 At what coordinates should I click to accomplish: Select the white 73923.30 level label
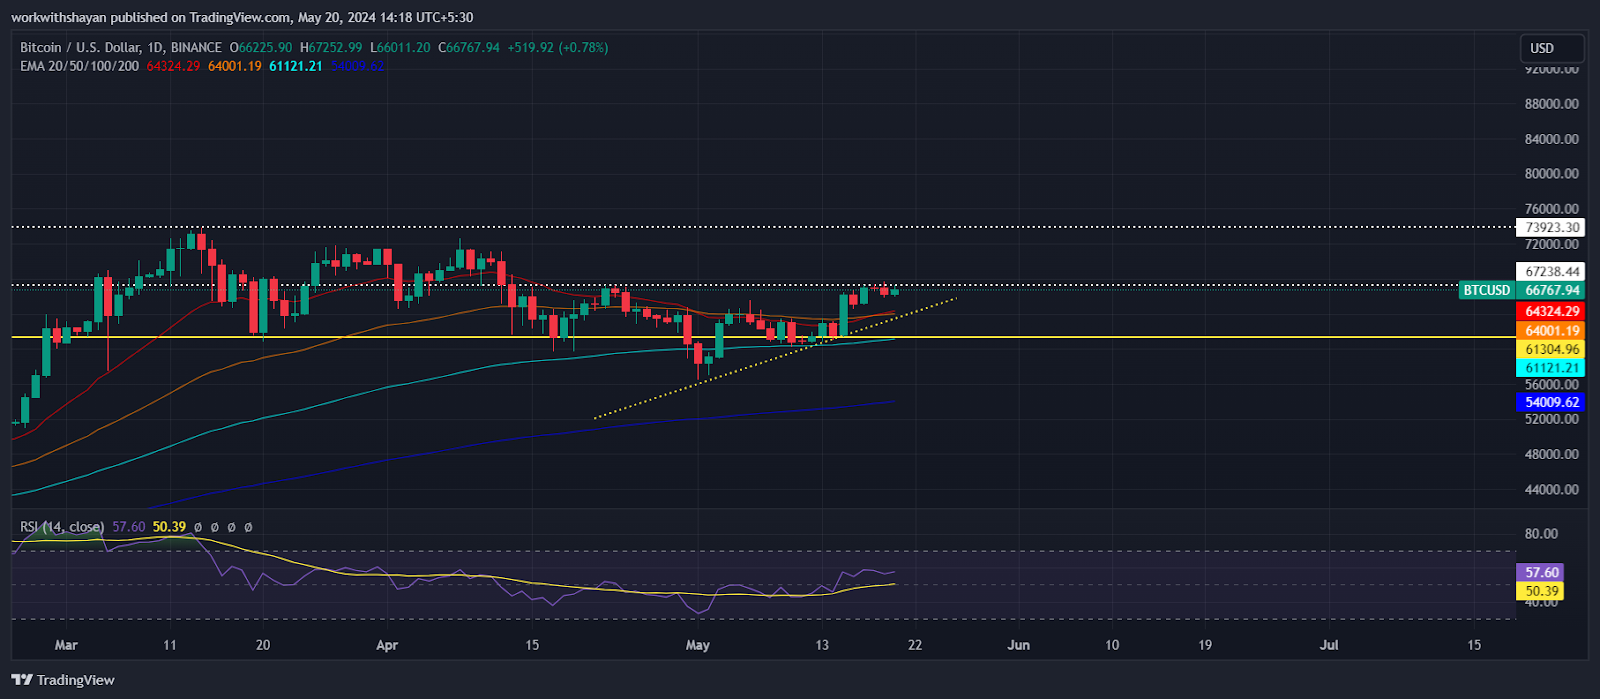[x=1551, y=227]
